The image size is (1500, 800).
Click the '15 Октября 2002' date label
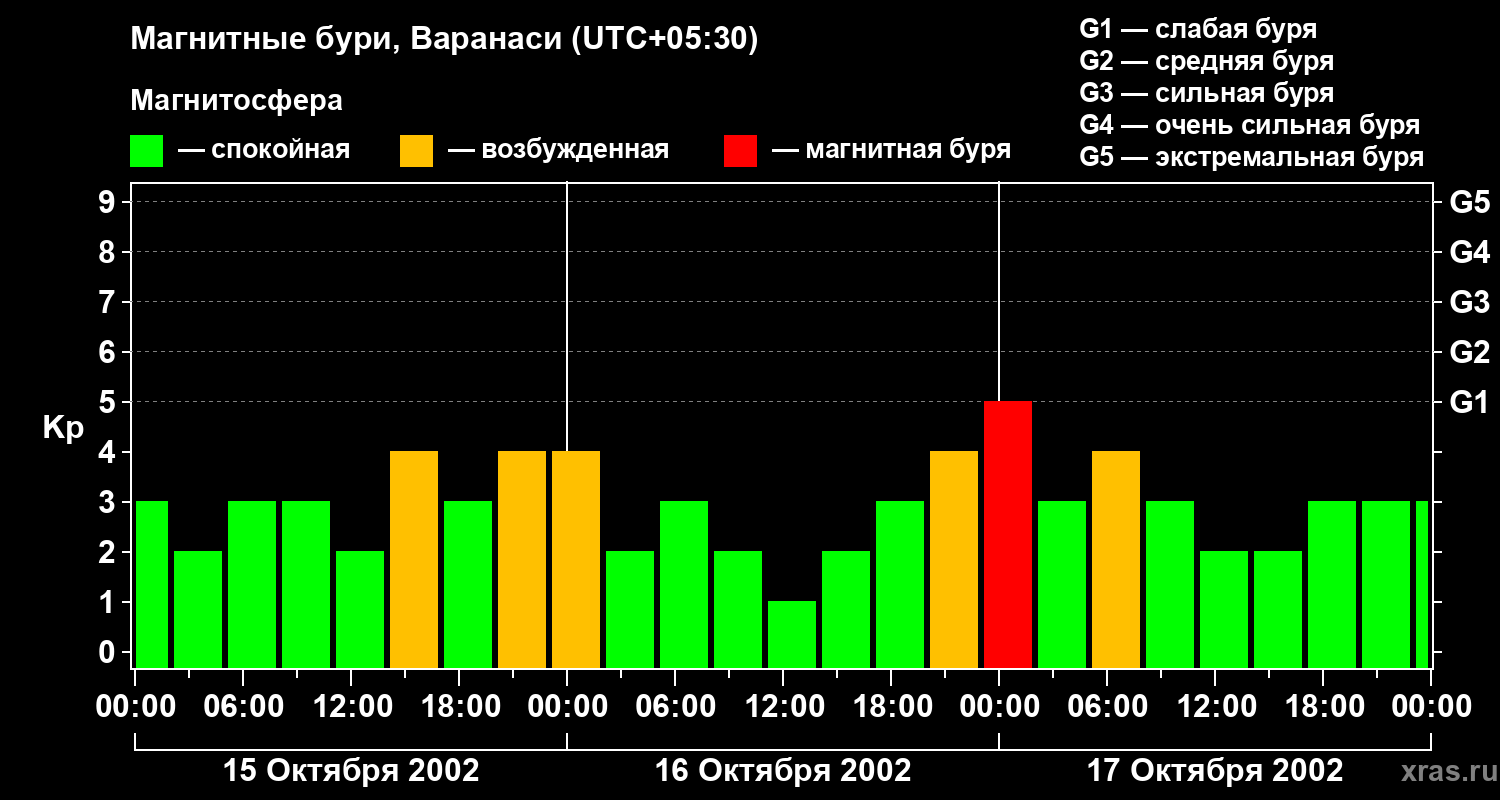click(x=351, y=771)
